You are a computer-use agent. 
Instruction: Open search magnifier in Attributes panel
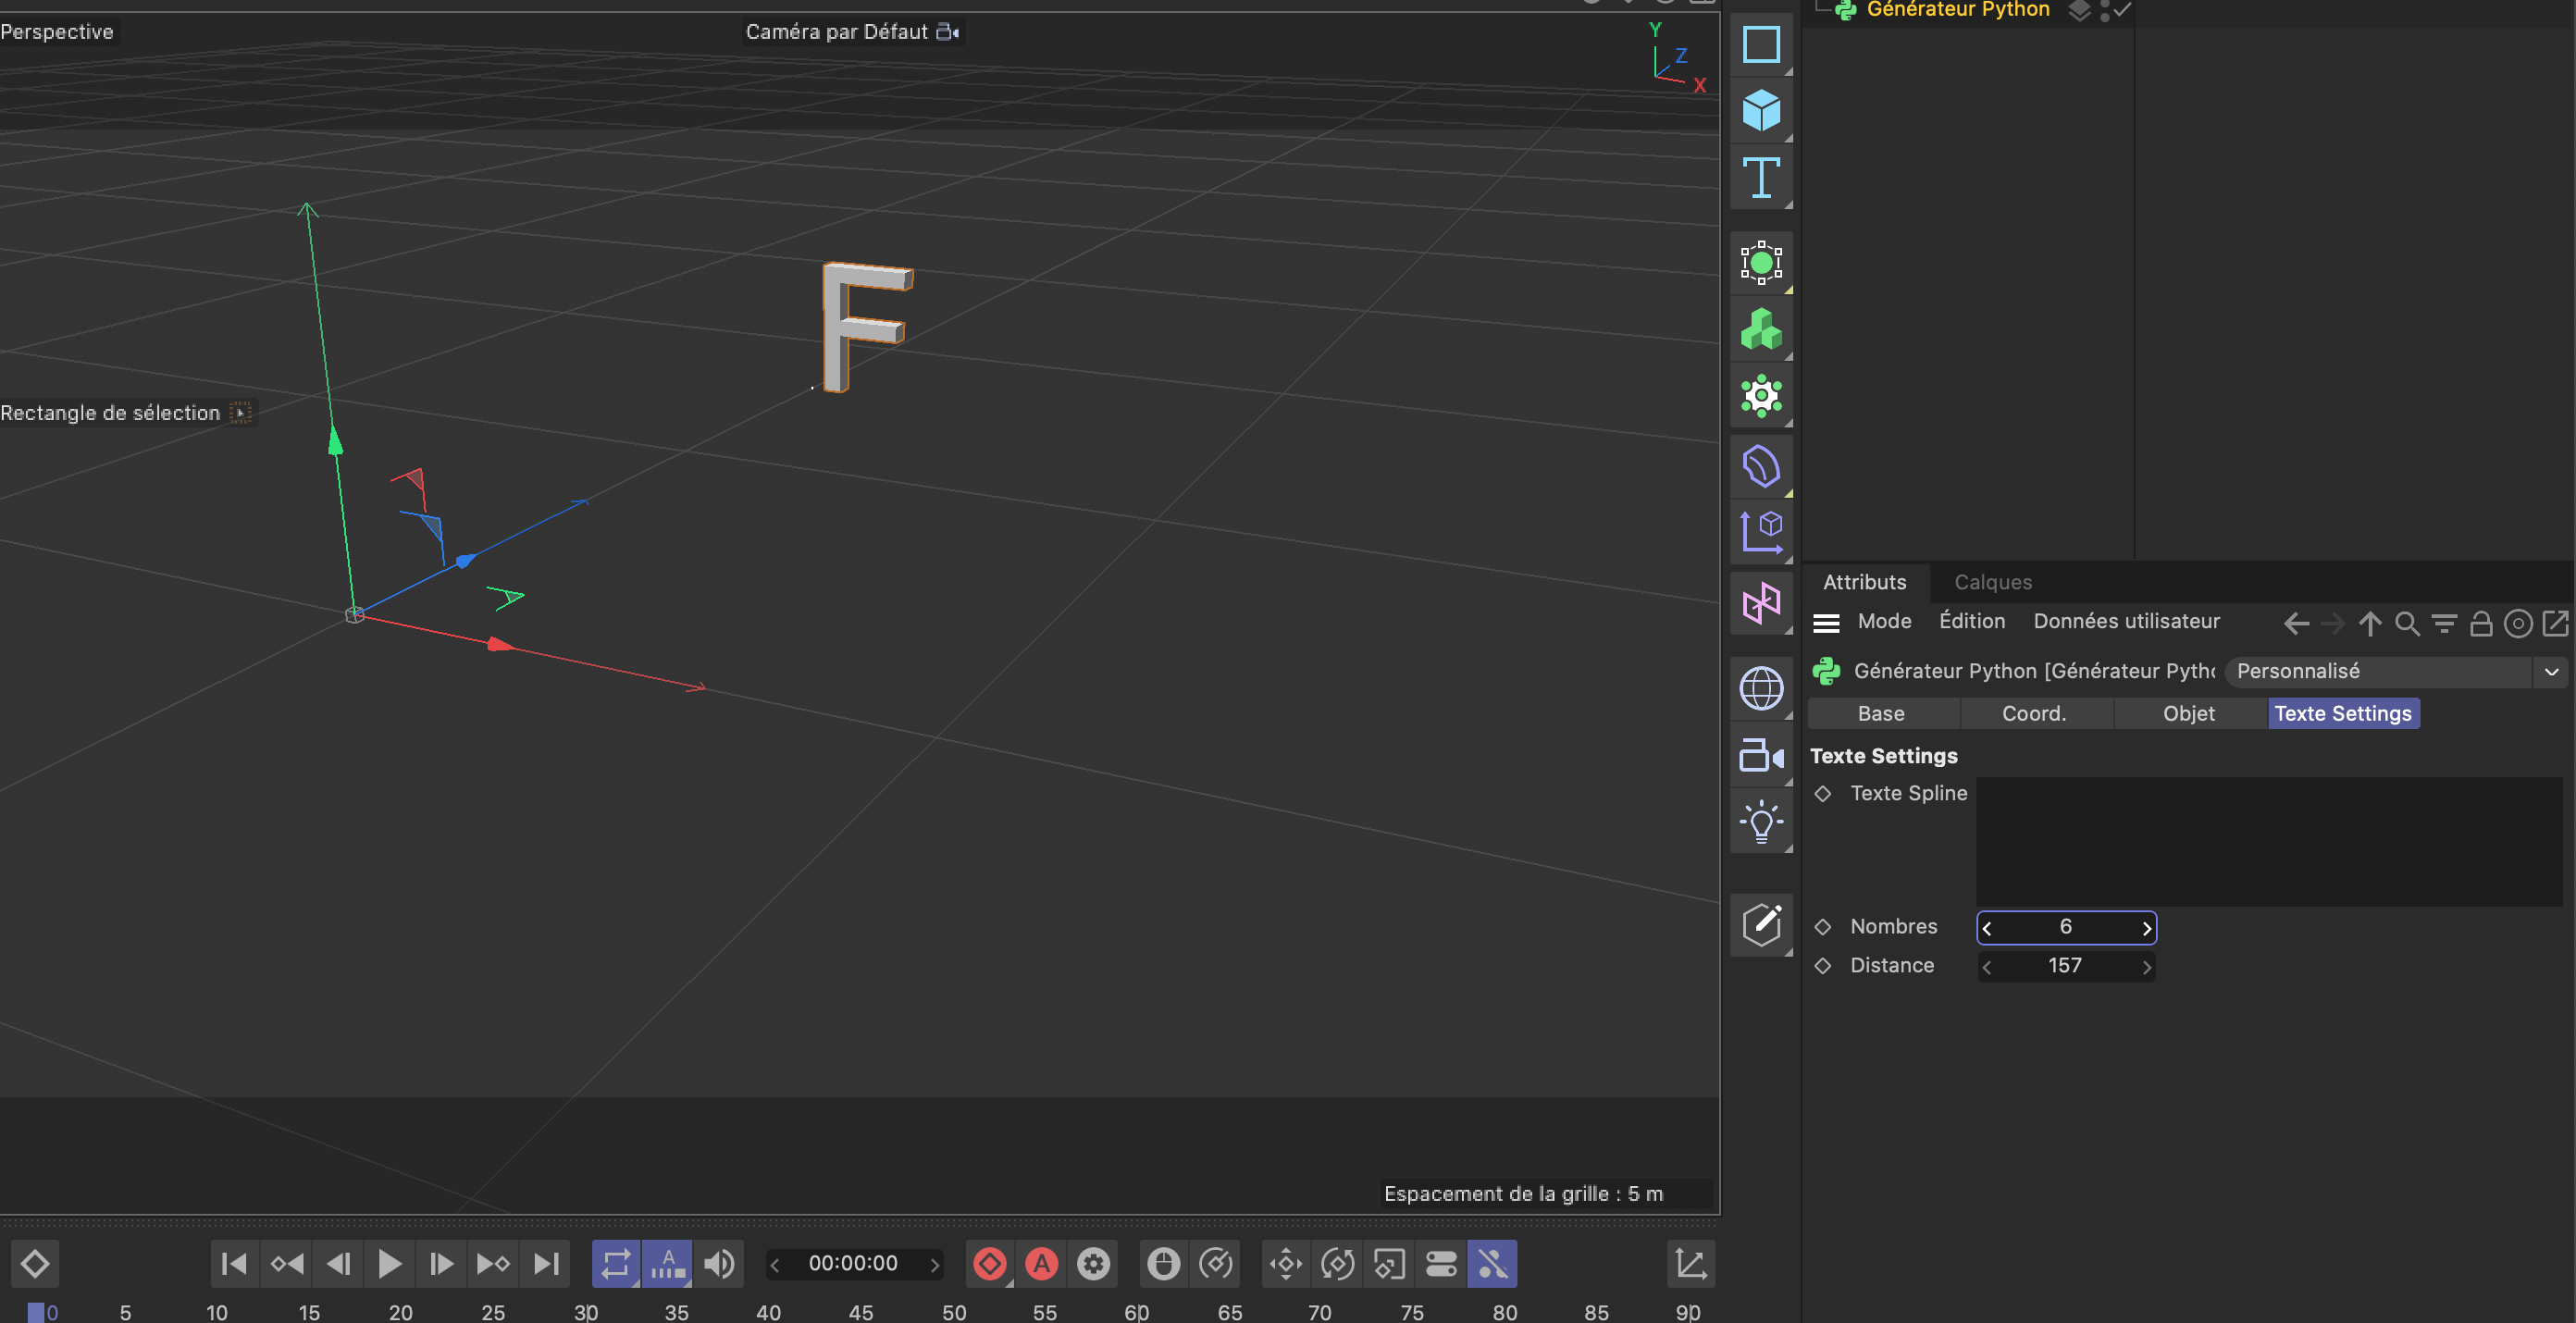[2407, 624]
